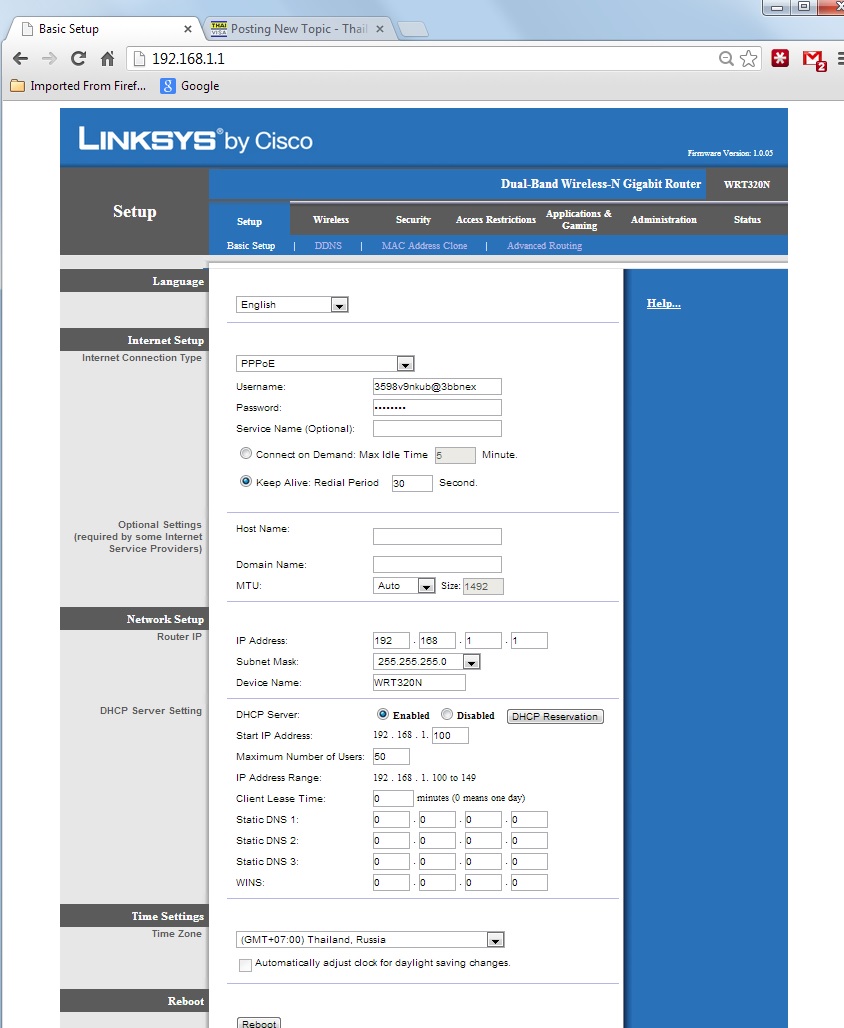Click the Maximum Number of Users field
Viewport: 844px width, 1028px height.
[392, 757]
